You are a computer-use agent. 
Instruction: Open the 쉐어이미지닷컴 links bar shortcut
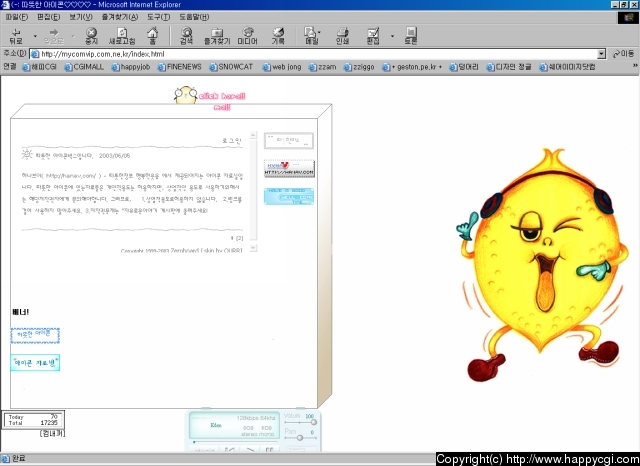567,67
